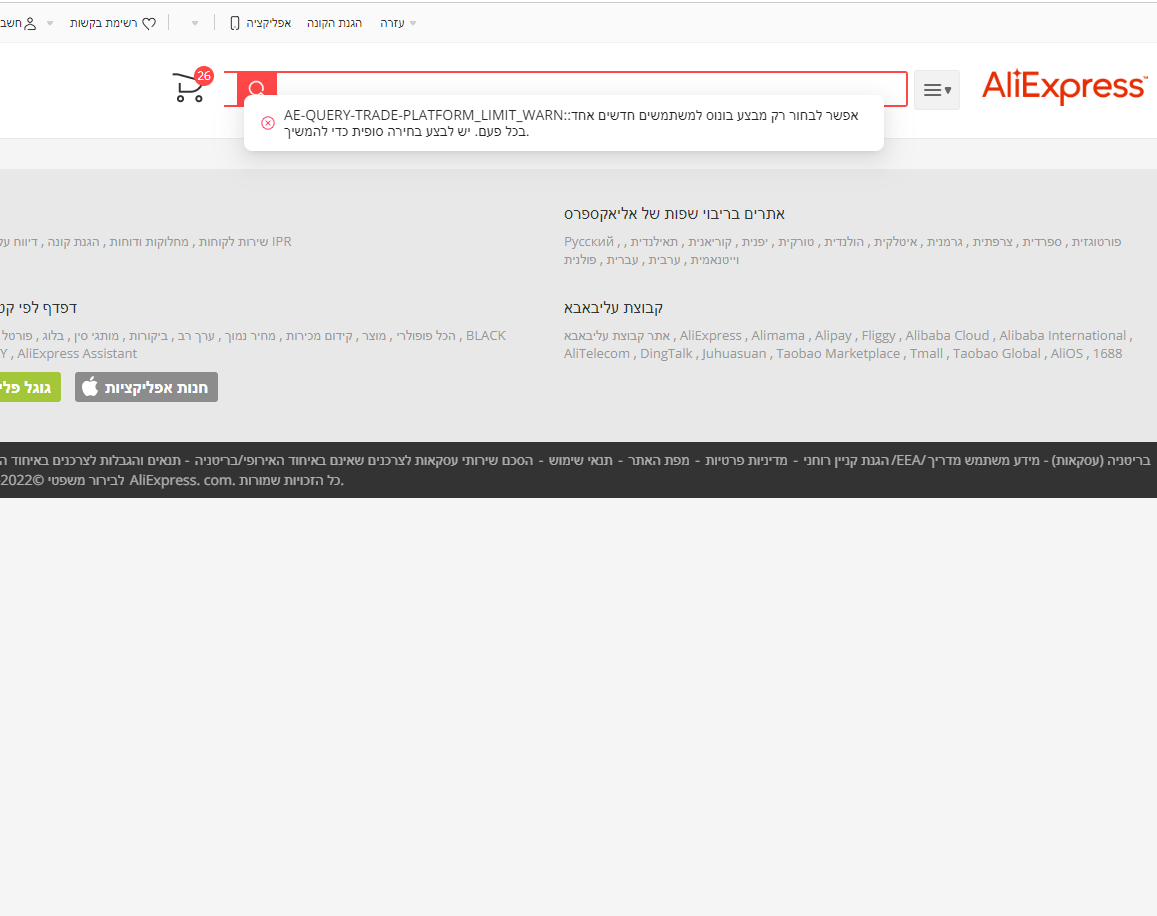Open the AliExpress Assistant link
Viewport: 1157px width, 916px height.
77,354
